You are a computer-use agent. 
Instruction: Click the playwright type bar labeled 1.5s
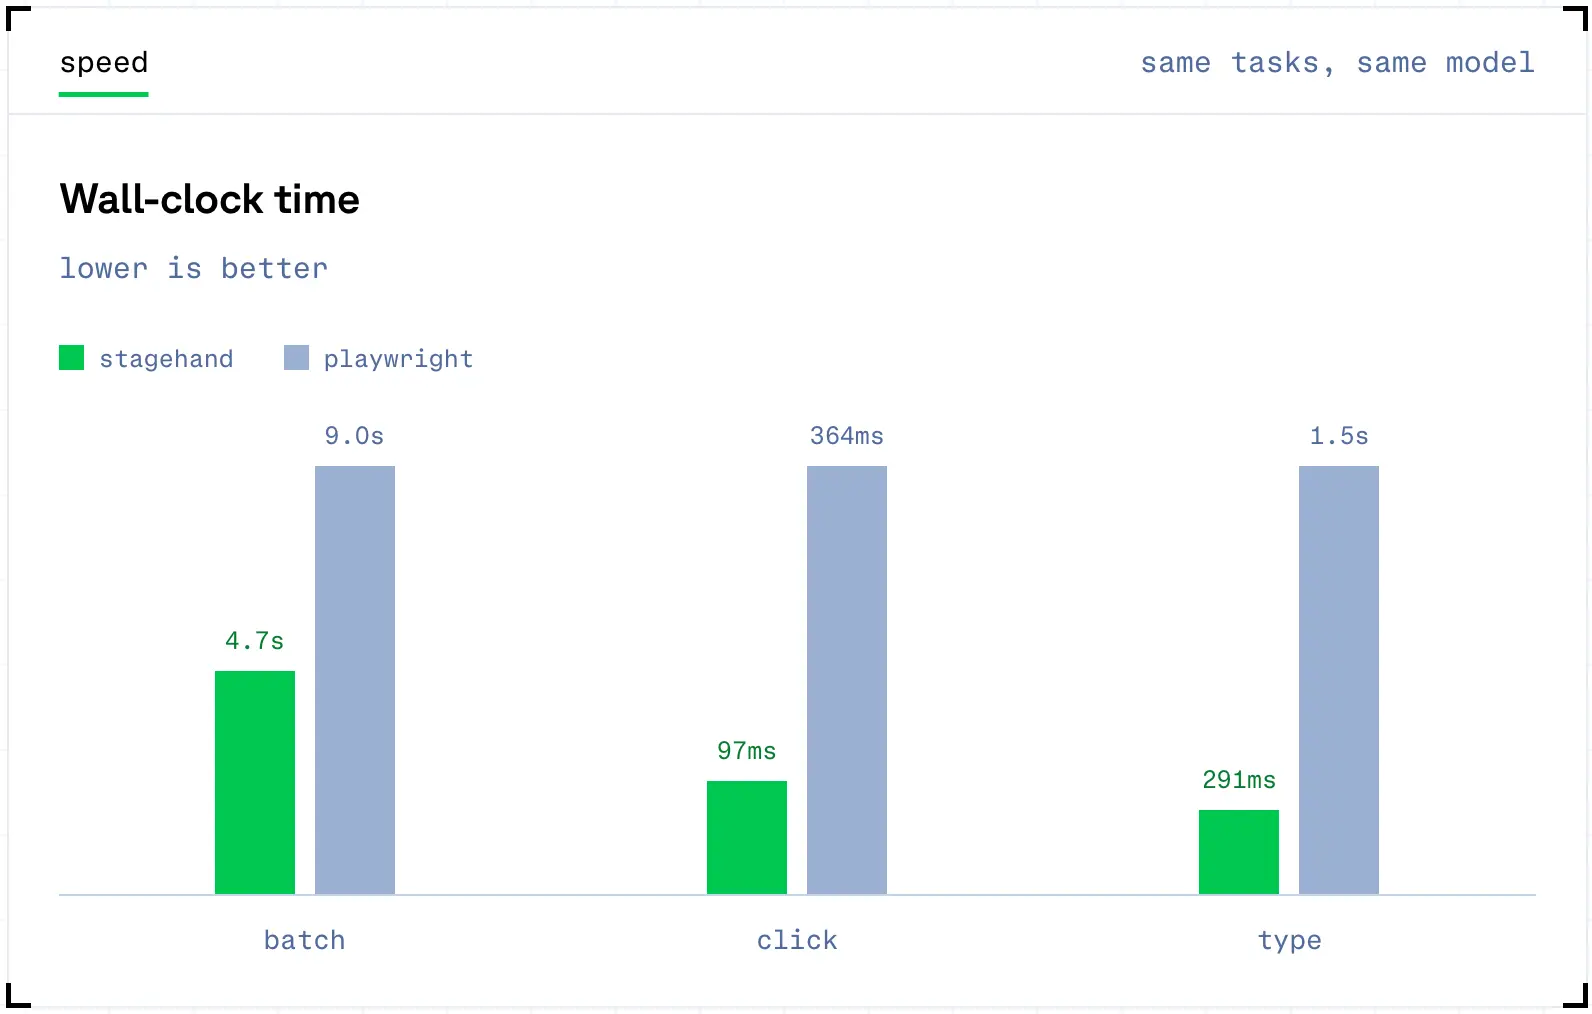[1339, 680]
